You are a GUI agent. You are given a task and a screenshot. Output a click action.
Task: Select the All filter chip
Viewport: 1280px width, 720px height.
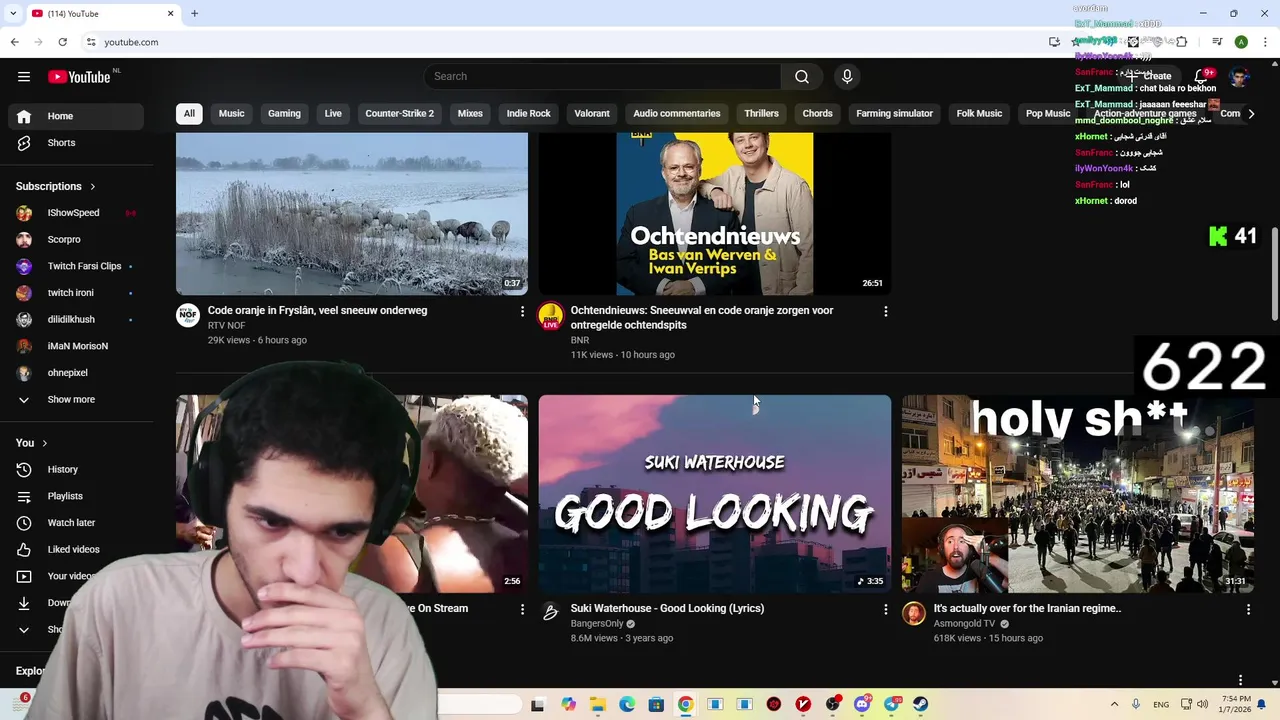click(189, 114)
